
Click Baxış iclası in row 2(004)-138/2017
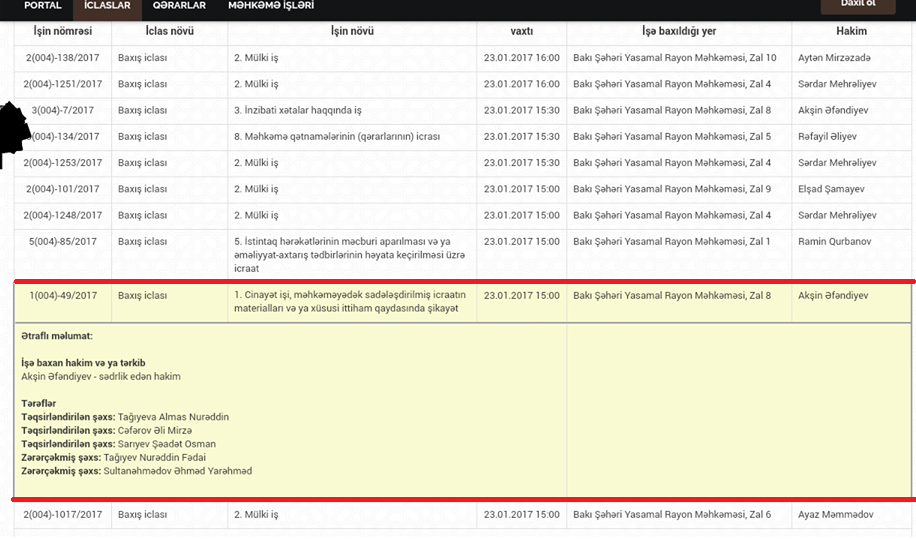pyautogui.click(x=143, y=58)
